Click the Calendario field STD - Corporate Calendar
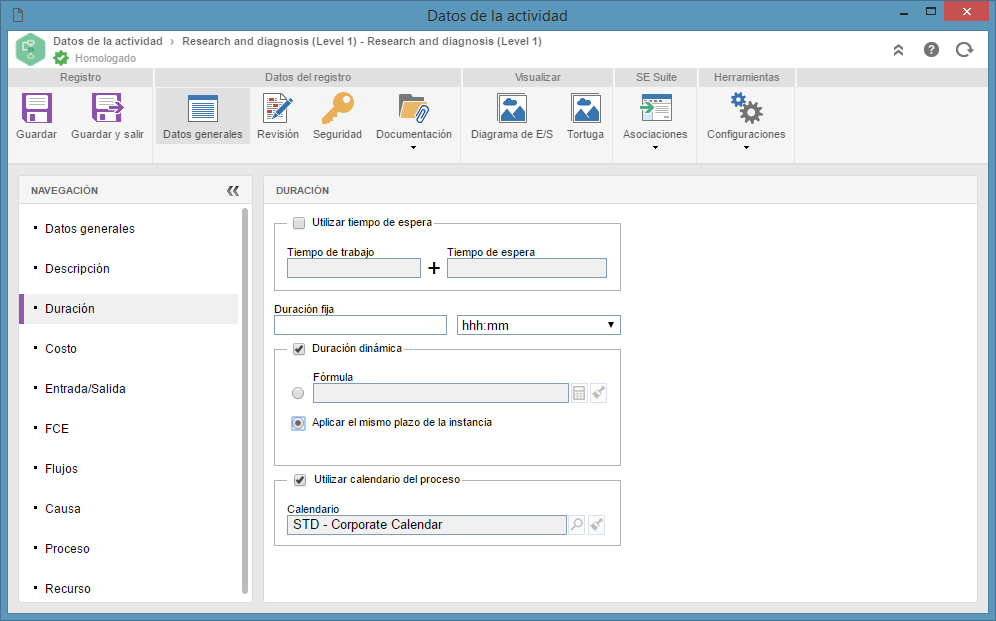 427,524
